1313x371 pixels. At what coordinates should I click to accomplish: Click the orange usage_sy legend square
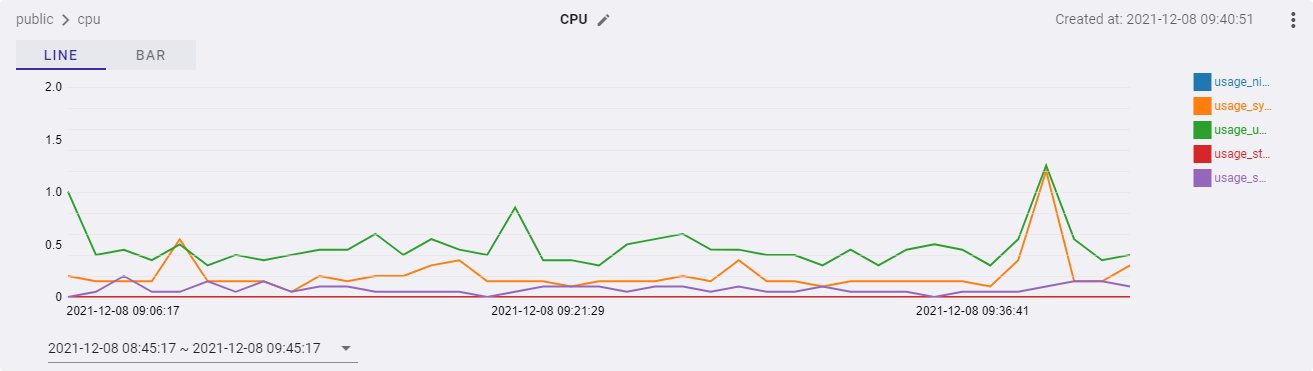[1202, 106]
